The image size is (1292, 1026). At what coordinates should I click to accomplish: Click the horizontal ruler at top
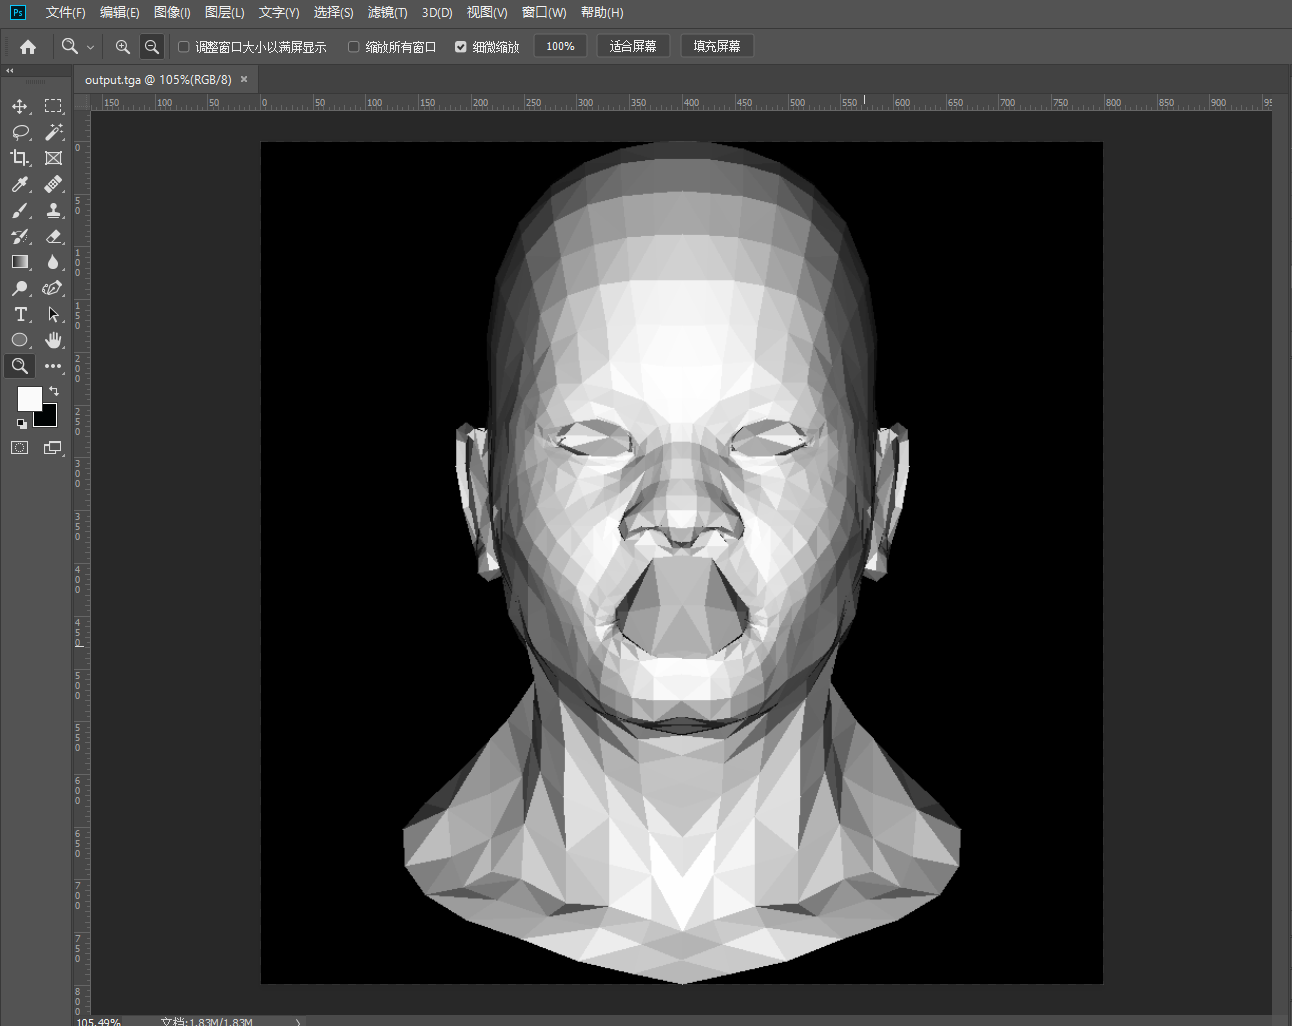[x=681, y=102]
